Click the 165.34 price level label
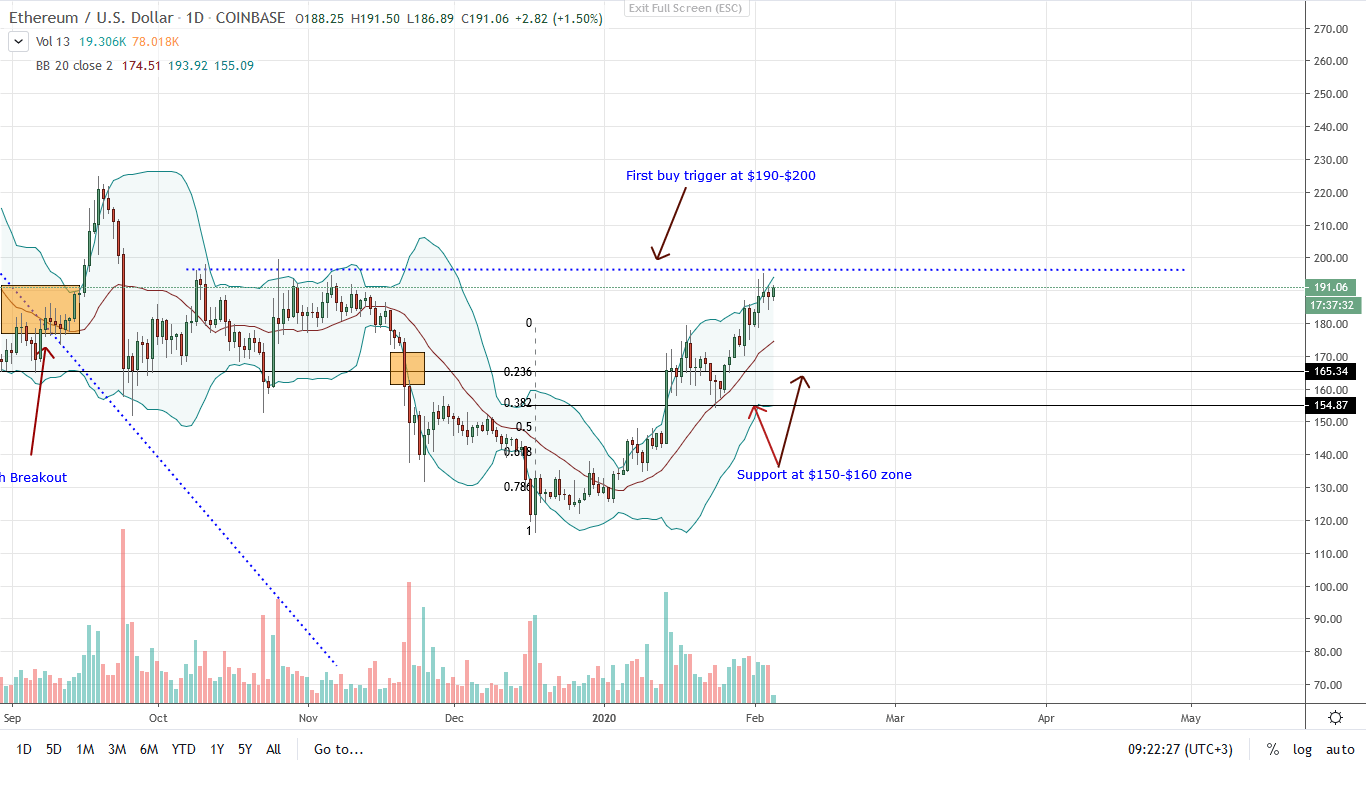Viewport: 1366px width, 798px height. coord(1332,371)
